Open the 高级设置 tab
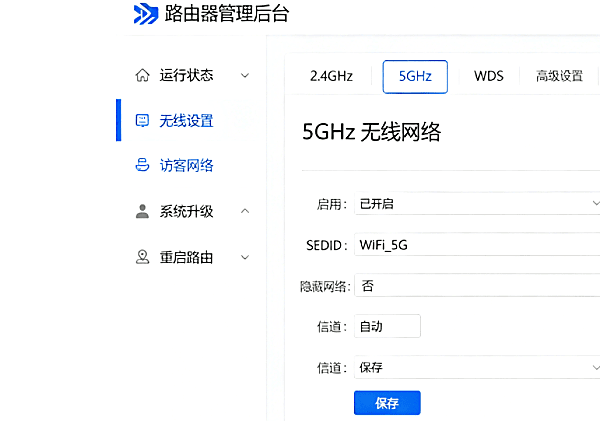Screen dimensions: 600x421 coord(559,76)
